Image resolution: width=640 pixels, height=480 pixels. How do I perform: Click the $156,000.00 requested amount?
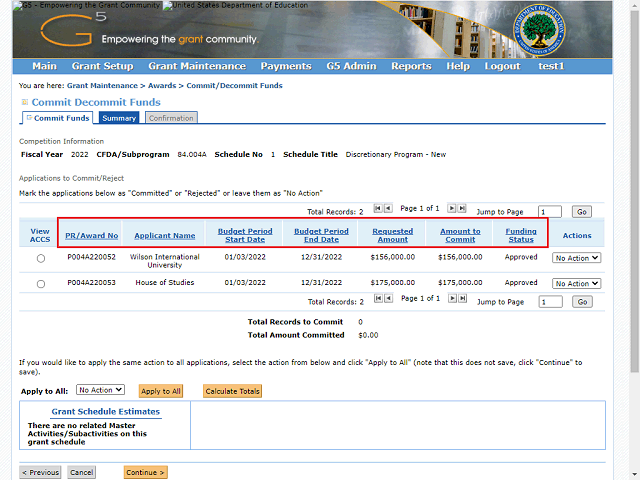(x=393, y=257)
